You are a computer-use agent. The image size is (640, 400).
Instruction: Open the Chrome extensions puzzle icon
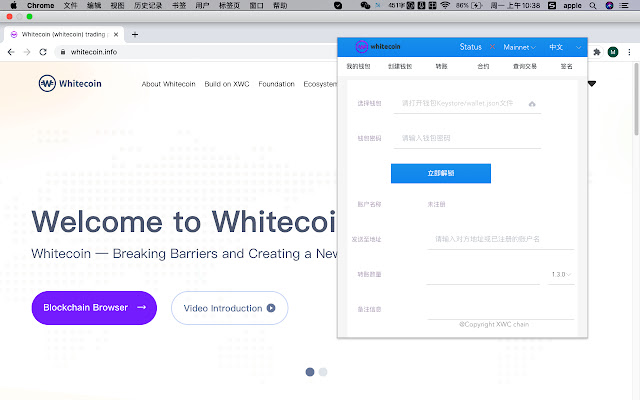(x=597, y=52)
